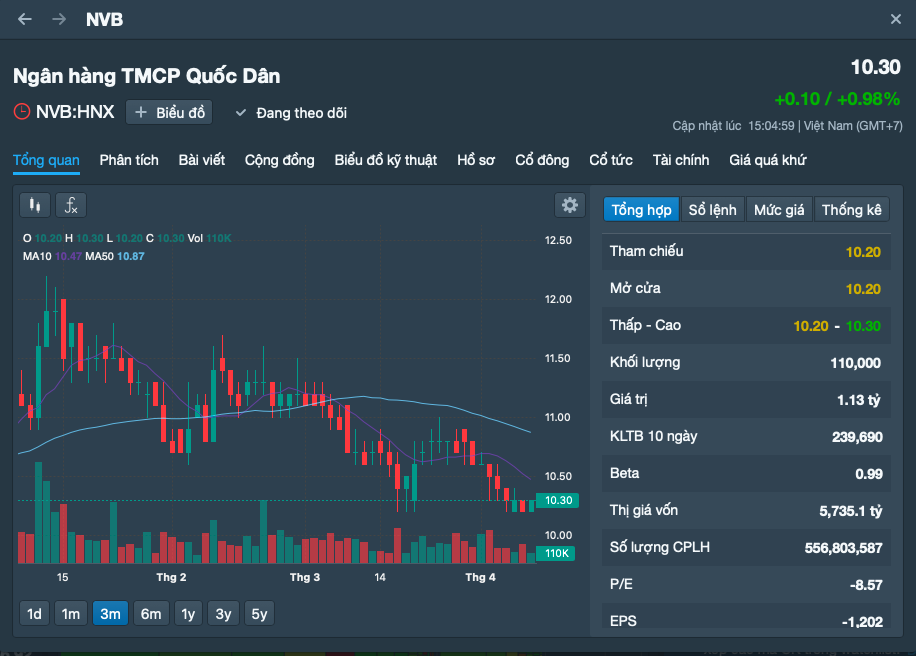
Task: Open the fx indicators menu
Action: [71, 205]
